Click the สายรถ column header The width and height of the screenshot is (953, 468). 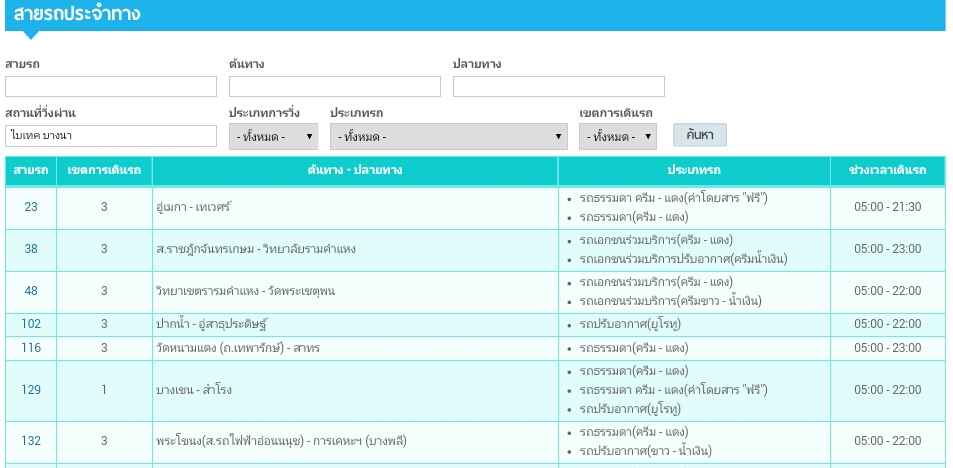click(31, 171)
